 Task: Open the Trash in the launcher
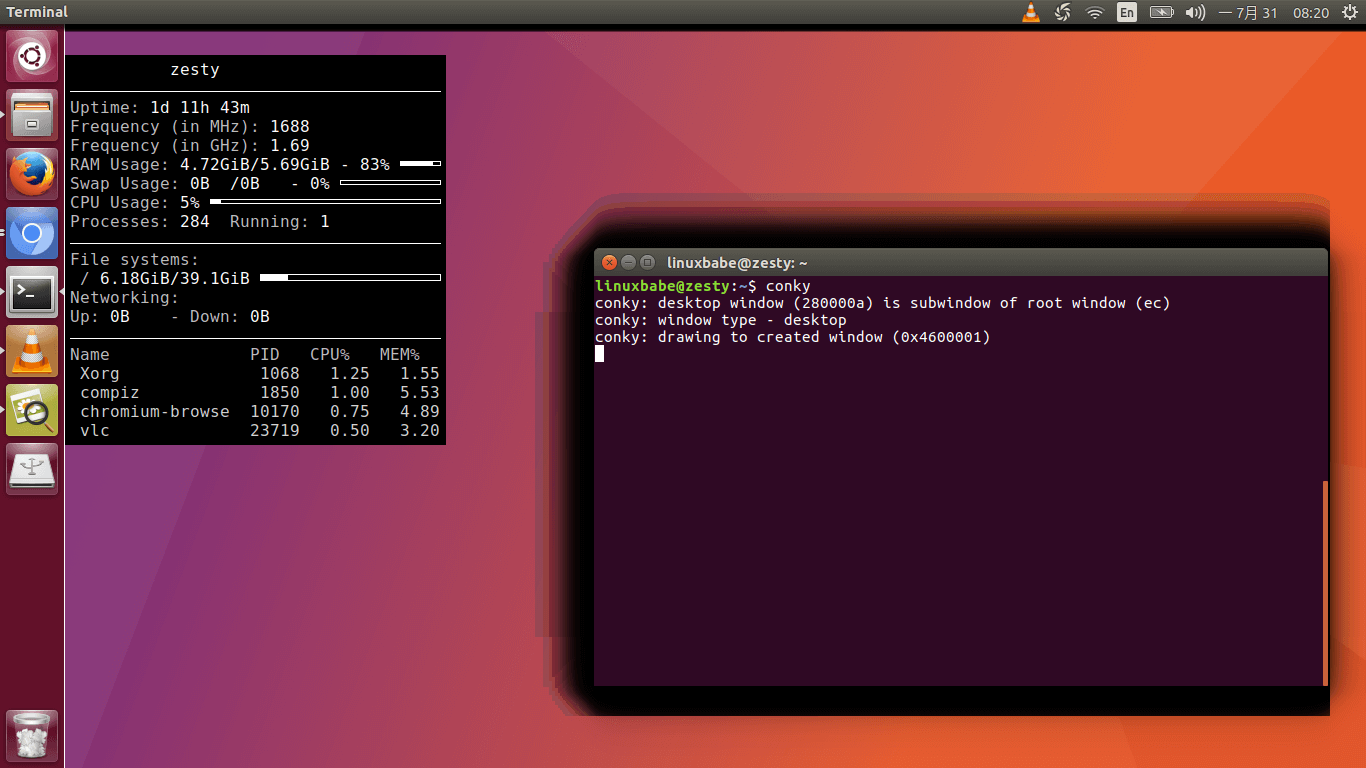[x=32, y=736]
